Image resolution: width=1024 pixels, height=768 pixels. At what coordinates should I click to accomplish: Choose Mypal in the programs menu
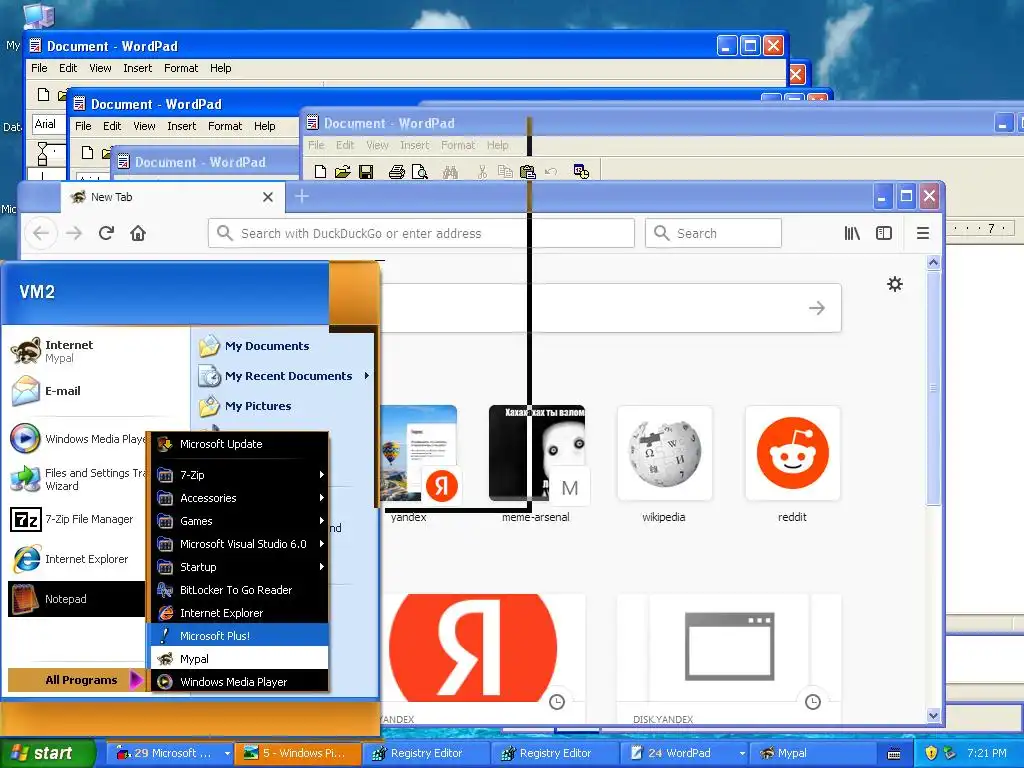(239, 659)
